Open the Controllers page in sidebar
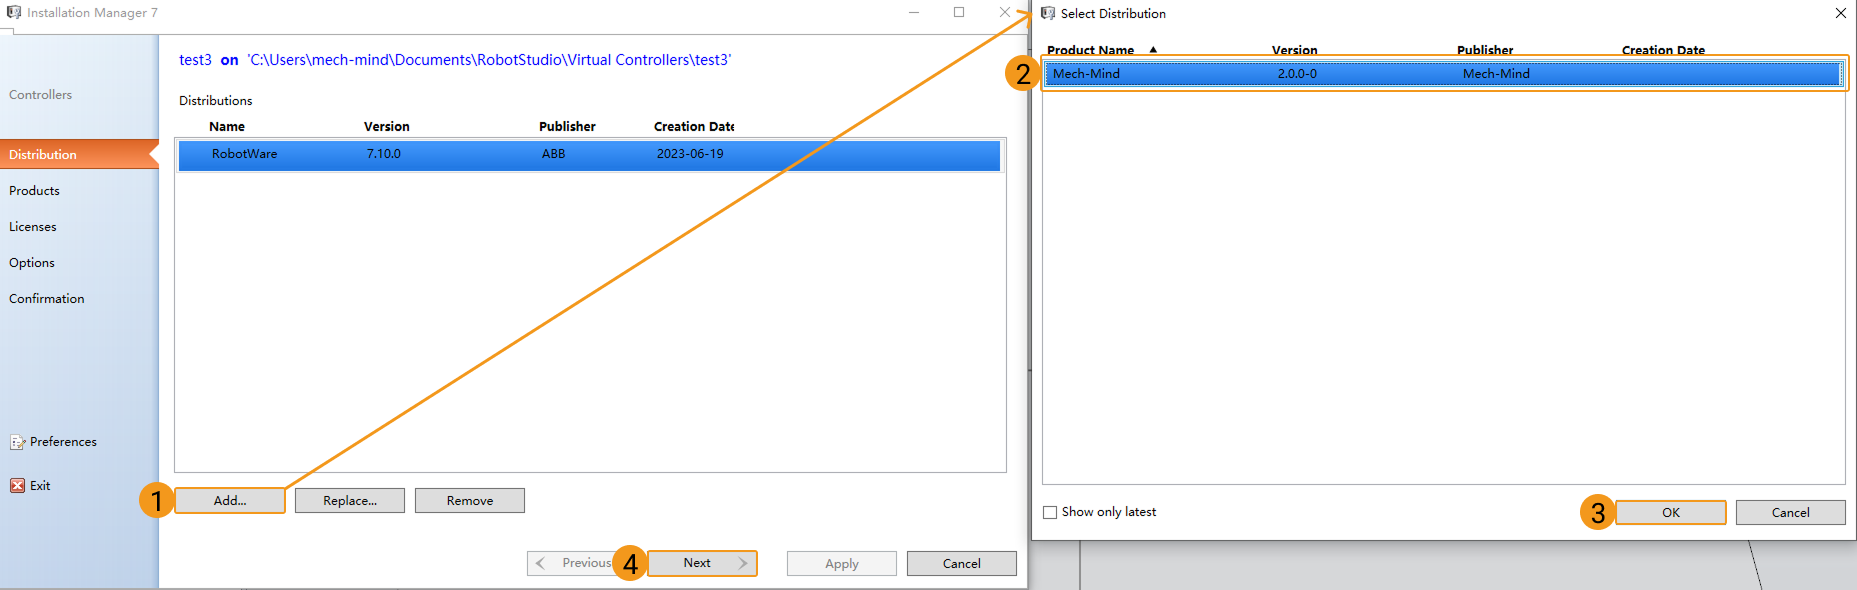This screenshot has width=1857, height=590. [x=41, y=95]
